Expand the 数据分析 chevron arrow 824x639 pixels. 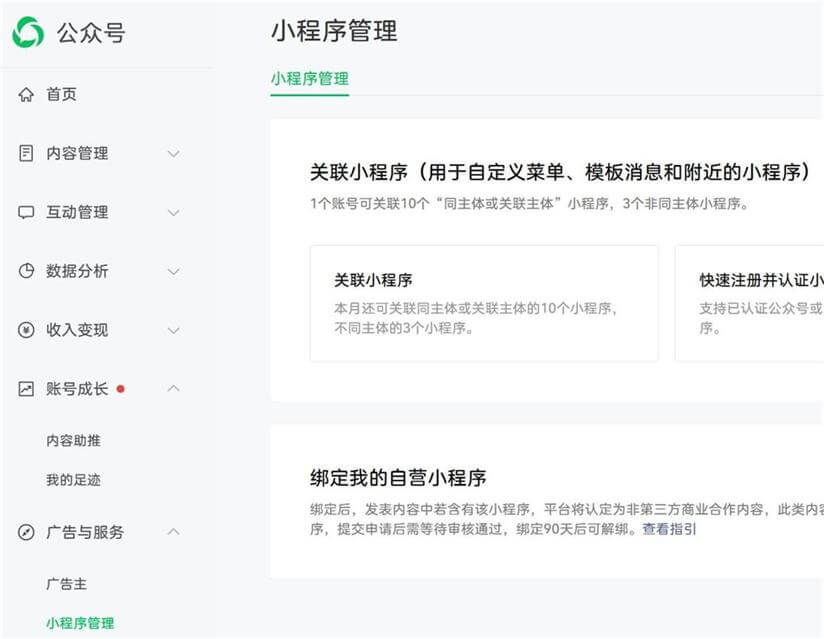[173, 272]
